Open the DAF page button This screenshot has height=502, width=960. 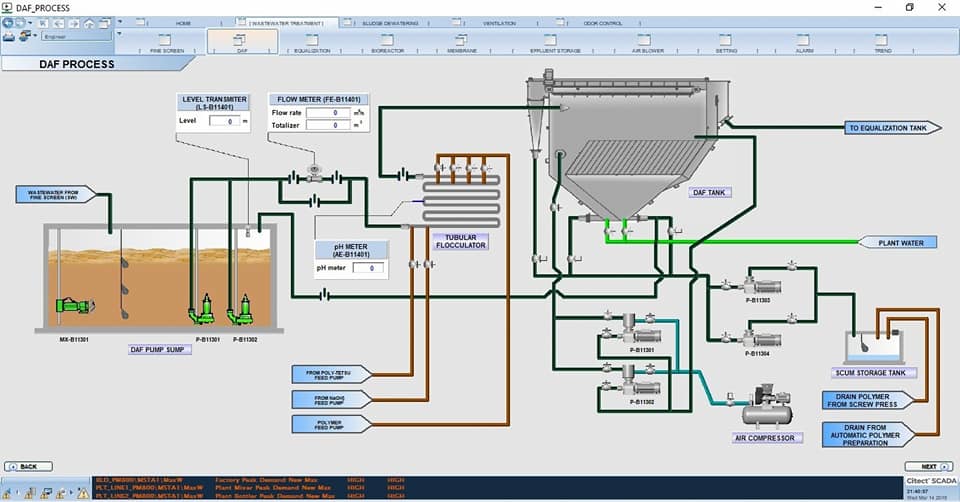(242, 43)
